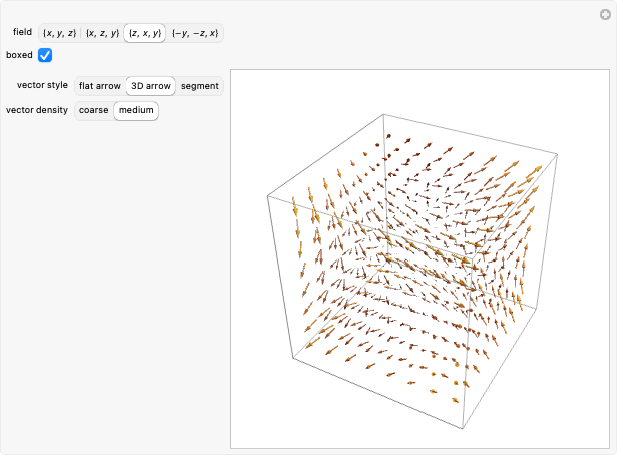Uncheck the boxed checkbox
The width and height of the screenshot is (617, 456).
click(x=45, y=55)
